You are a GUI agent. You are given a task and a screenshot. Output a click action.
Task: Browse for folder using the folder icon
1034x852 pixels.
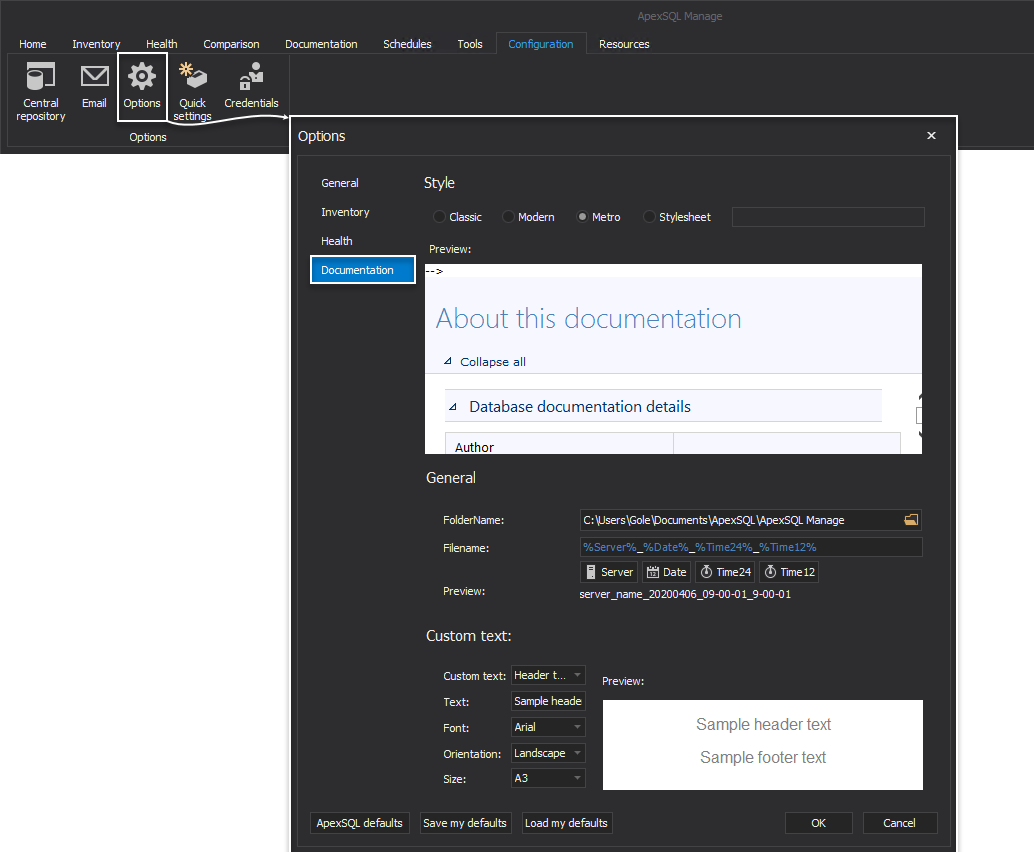coord(911,520)
